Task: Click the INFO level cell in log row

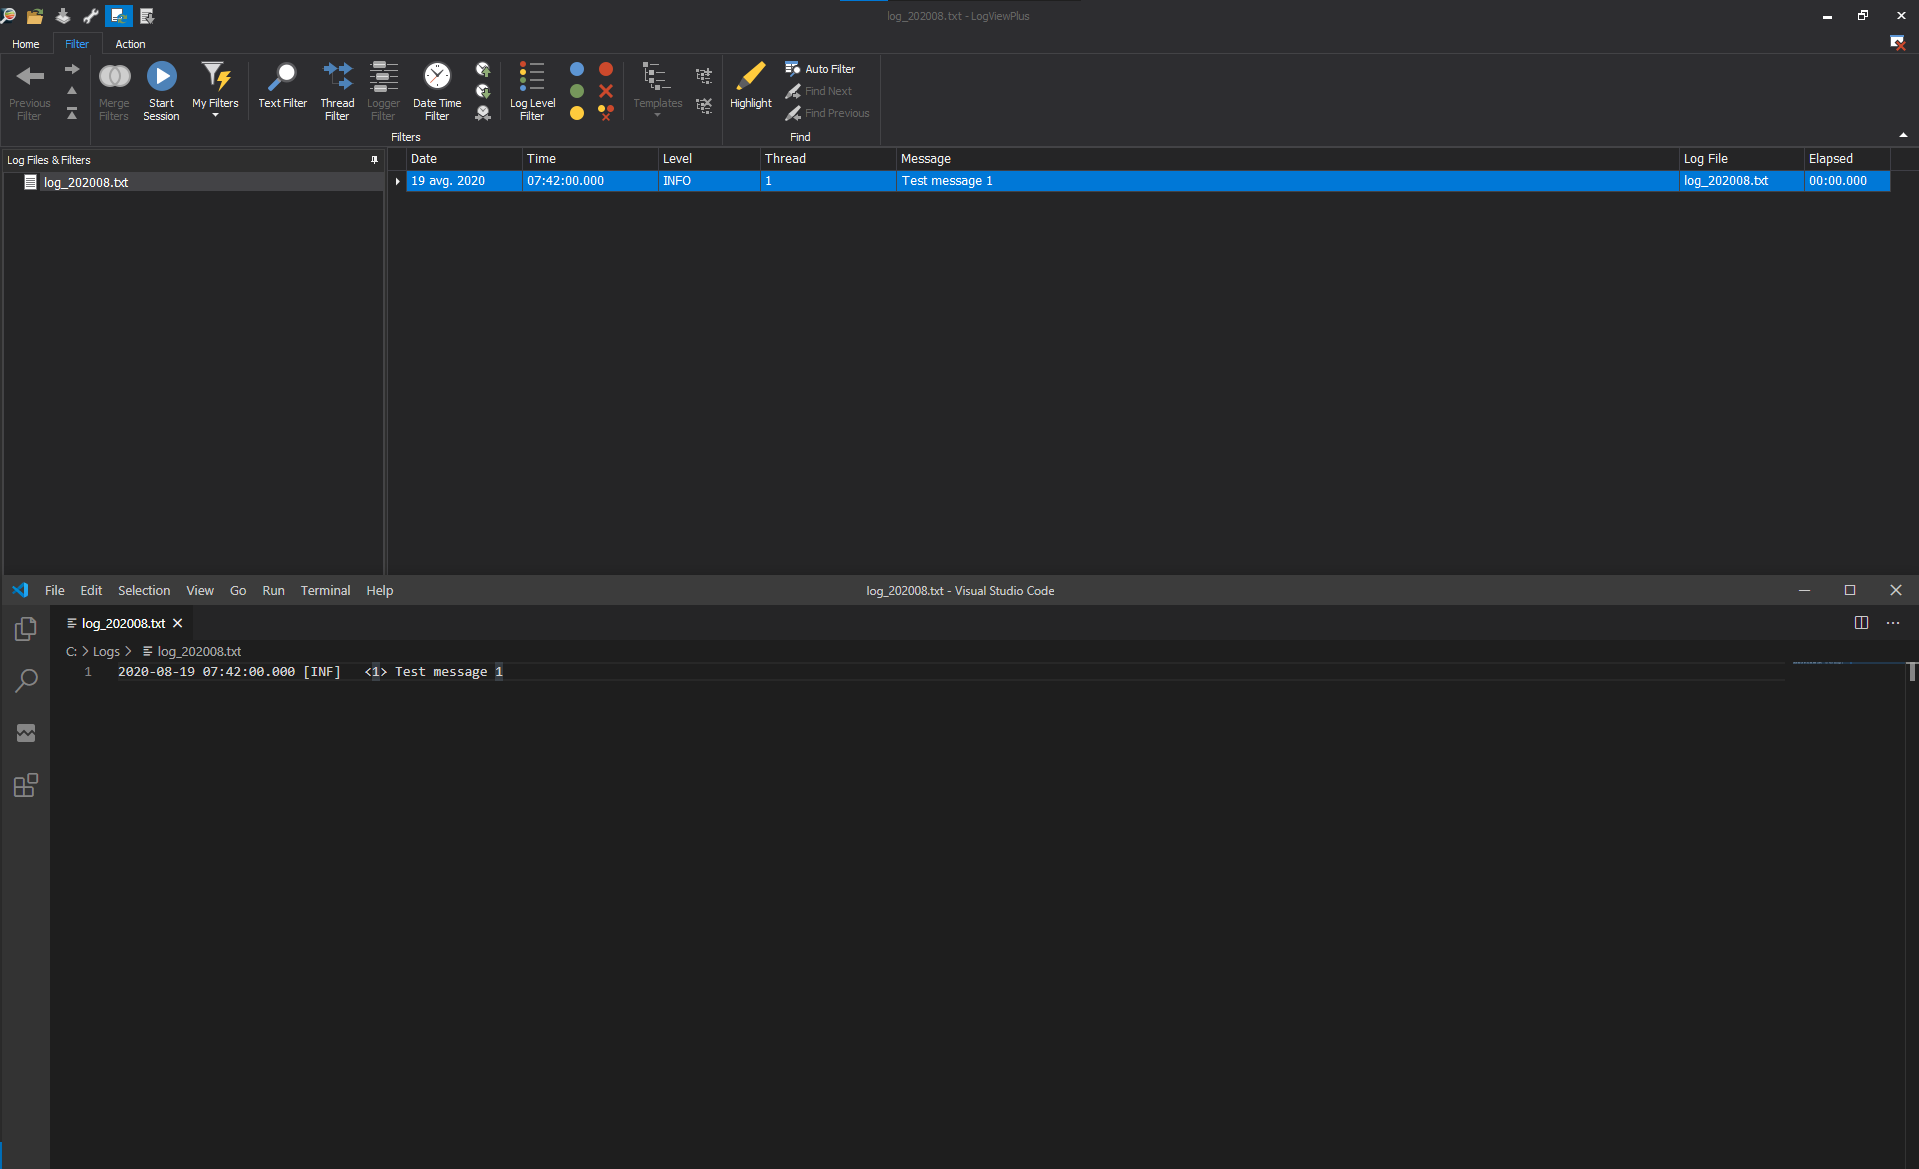Action: click(709, 181)
